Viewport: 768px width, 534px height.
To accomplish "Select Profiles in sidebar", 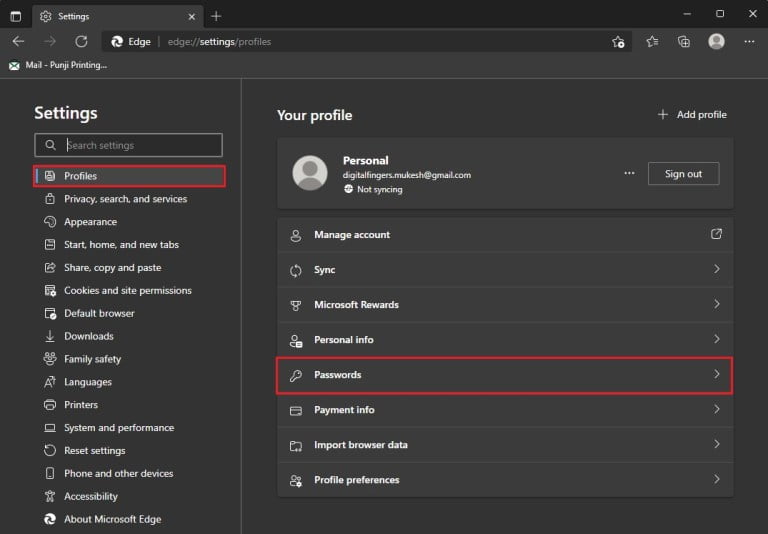I will coord(129,176).
